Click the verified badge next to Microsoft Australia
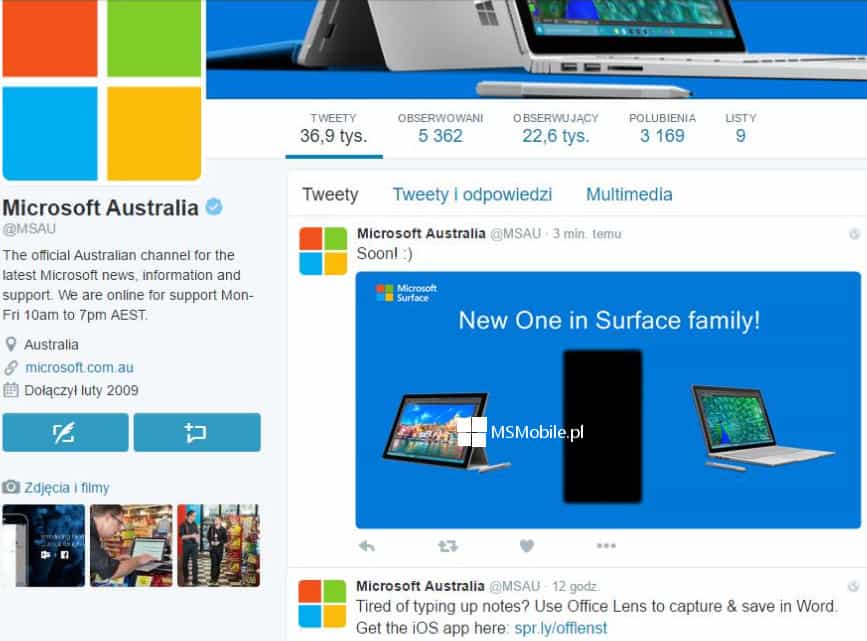This screenshot has height=641, width=867. pyautogui.click(x=214, y=207)
